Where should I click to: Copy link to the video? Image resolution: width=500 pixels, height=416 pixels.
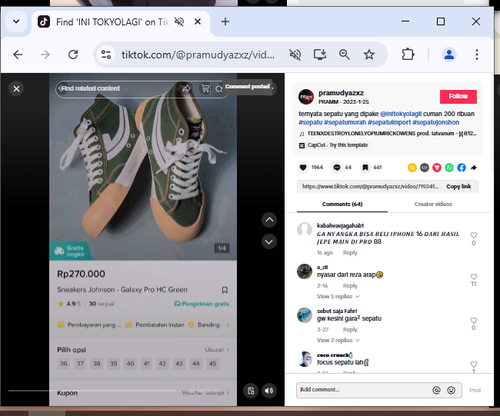point(458,187)
